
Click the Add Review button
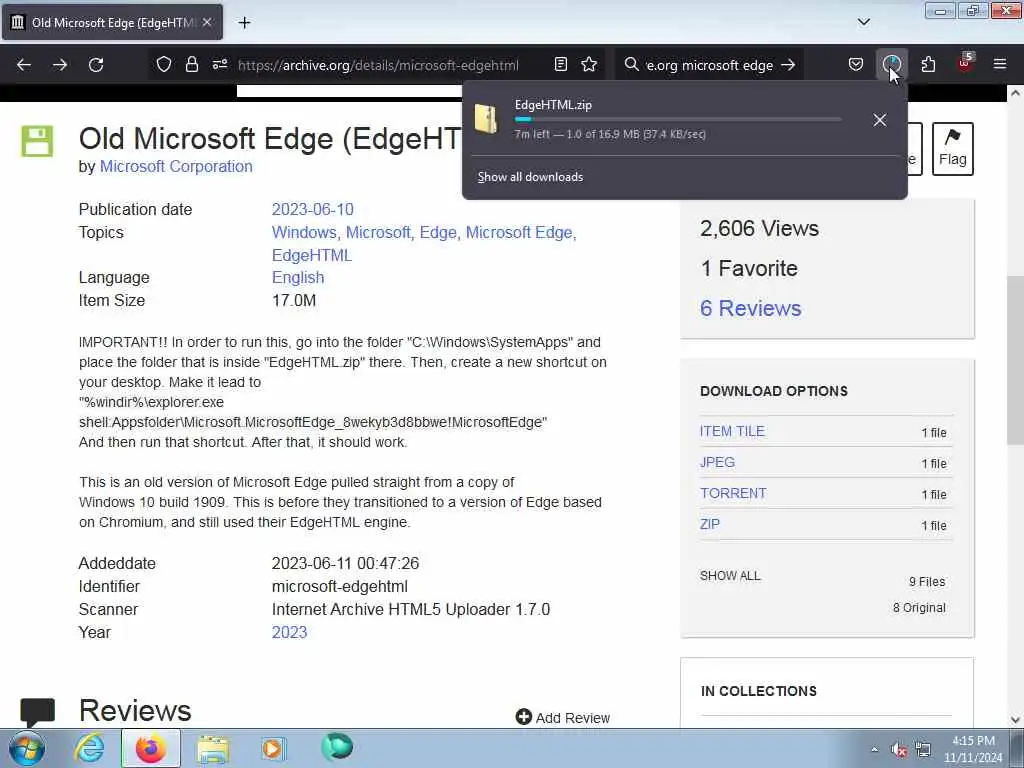[x=562, y=718]
